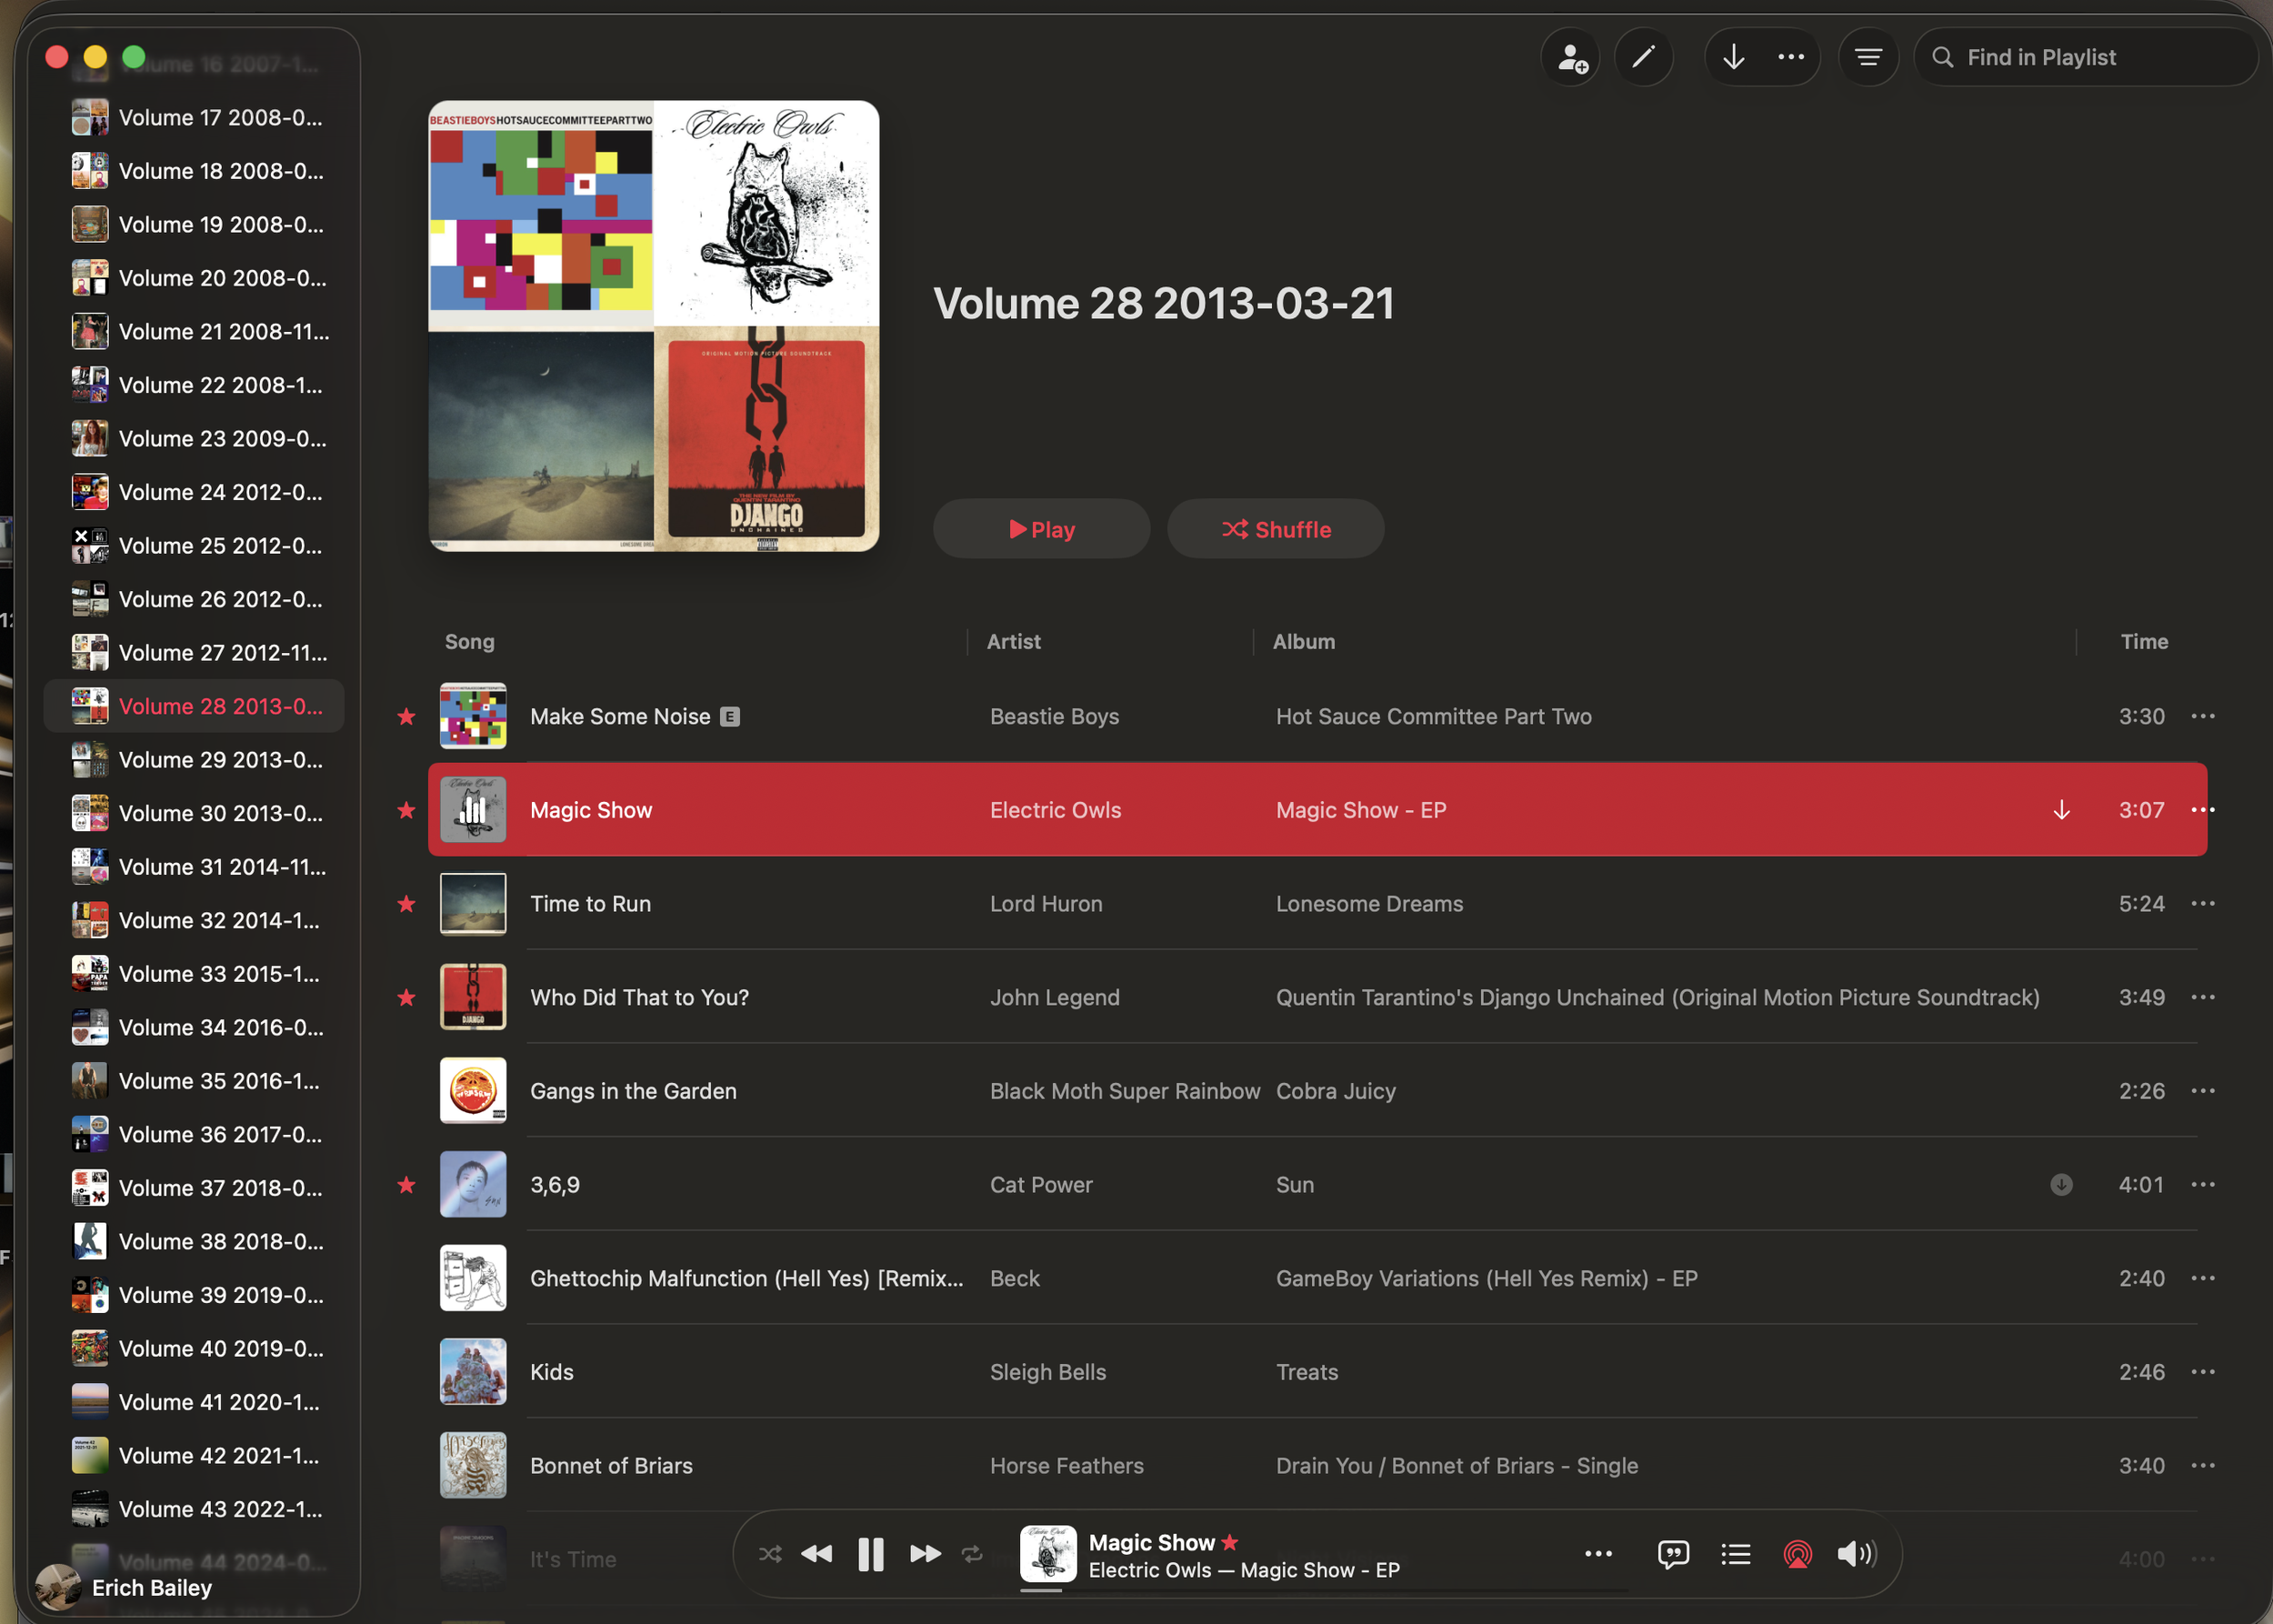2273x1624 pixels.
Task: Toggle shuffle in the playback bar
Action: point(769,1553)
